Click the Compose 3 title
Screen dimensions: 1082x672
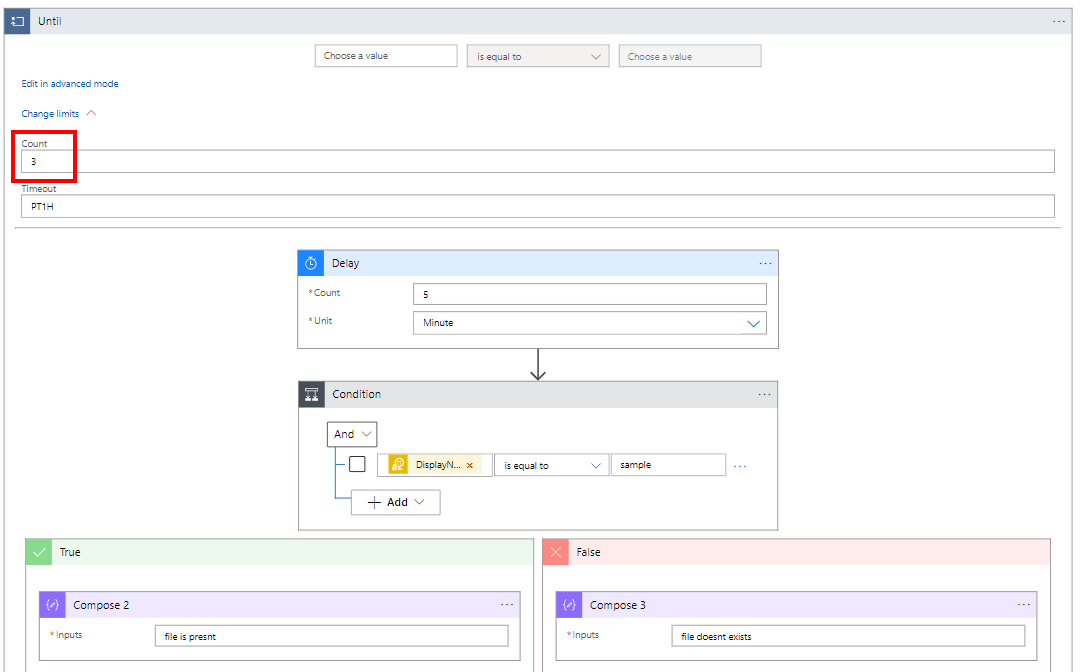pos(618,605)
